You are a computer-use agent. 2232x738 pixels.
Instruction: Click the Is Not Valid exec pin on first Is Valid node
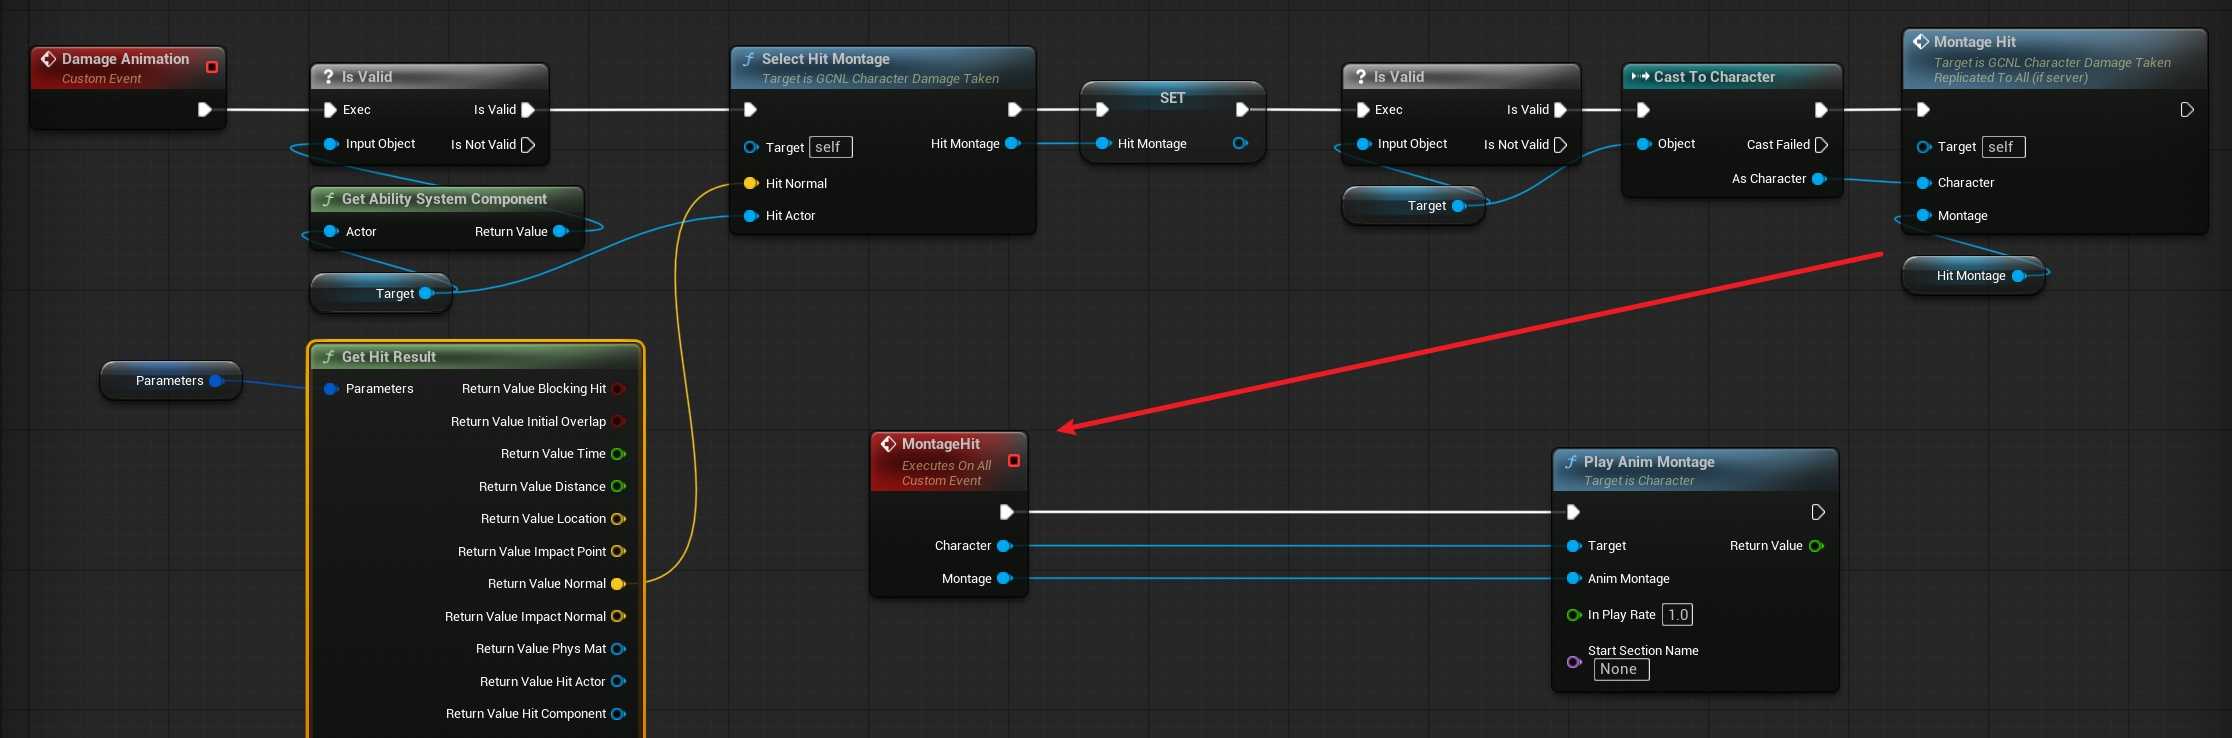(x=529, y=145)
